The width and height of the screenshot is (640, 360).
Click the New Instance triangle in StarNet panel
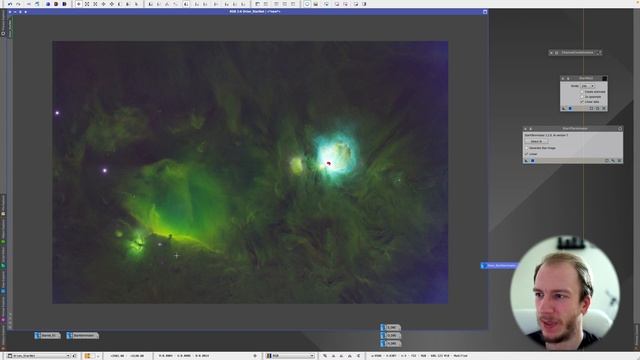pos(564,109)
